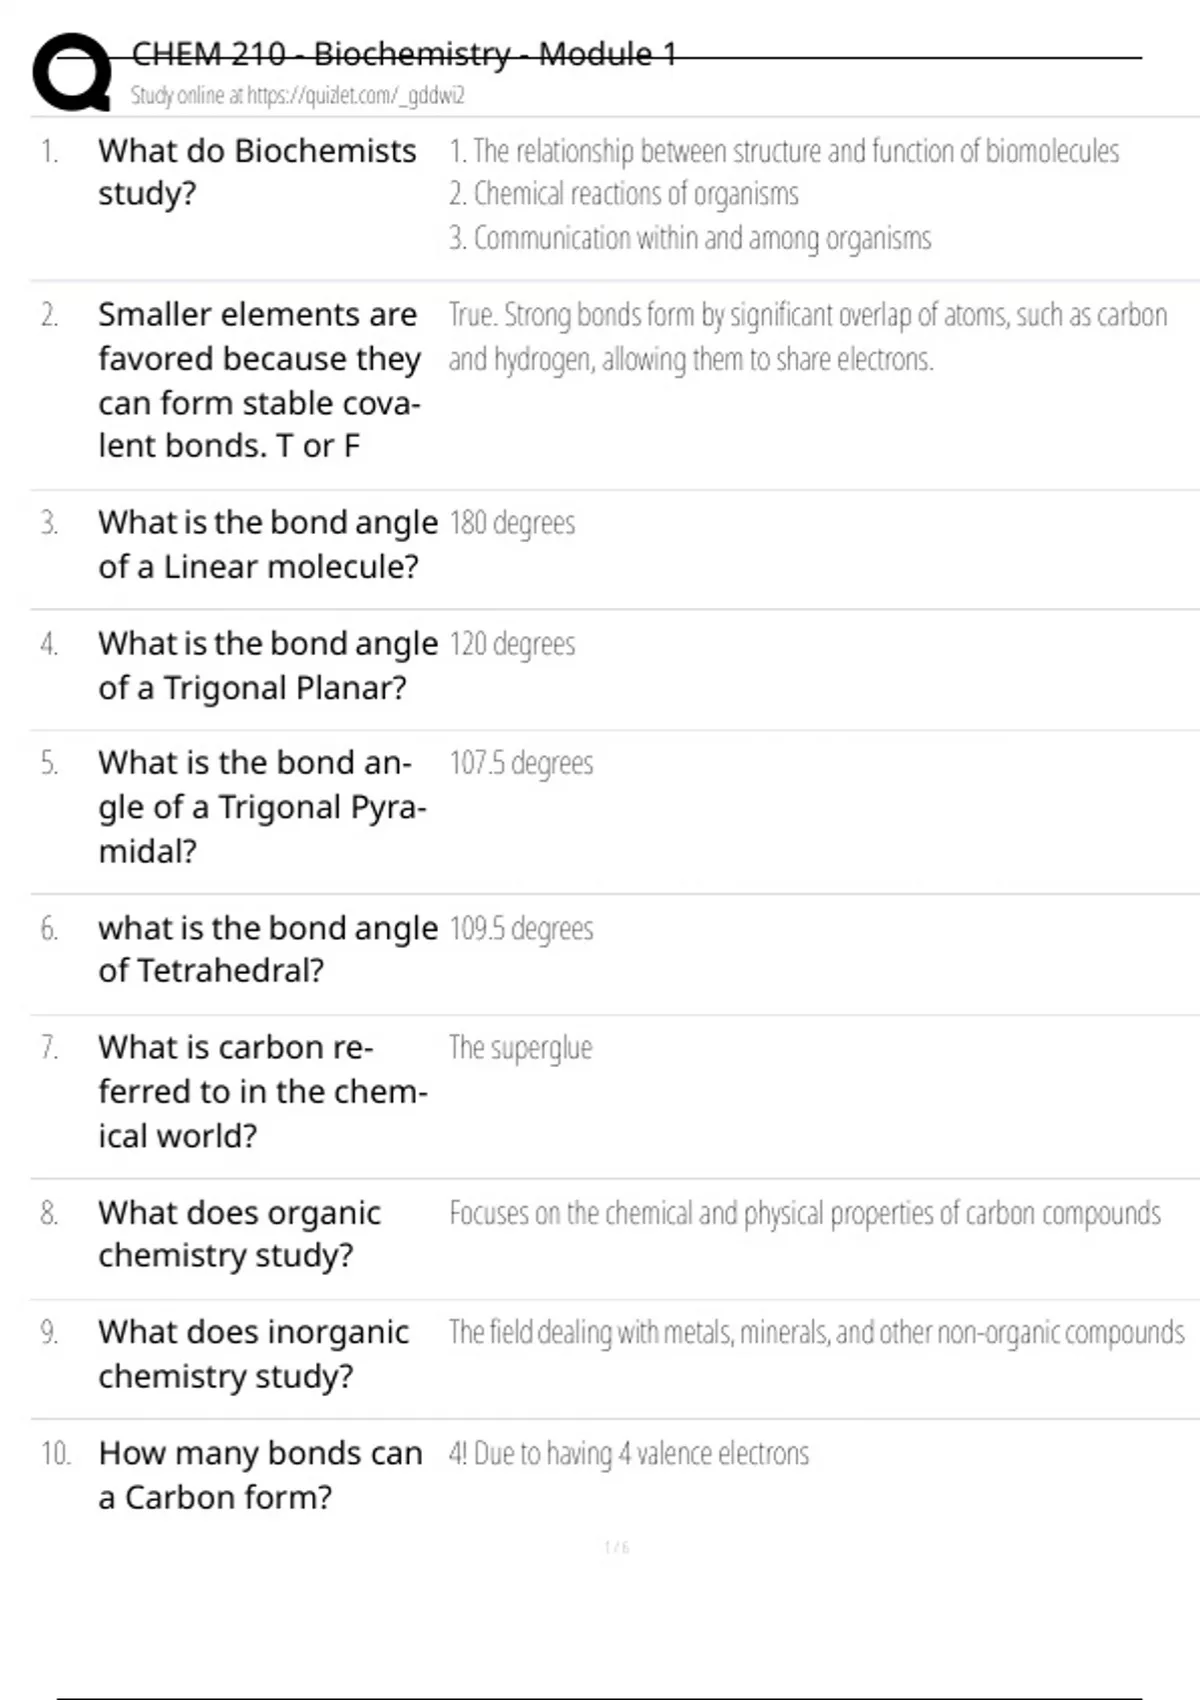Click answer "Chemical reactions of organisms"
The image size is (1200, 1700).
(x=624, y=194)
